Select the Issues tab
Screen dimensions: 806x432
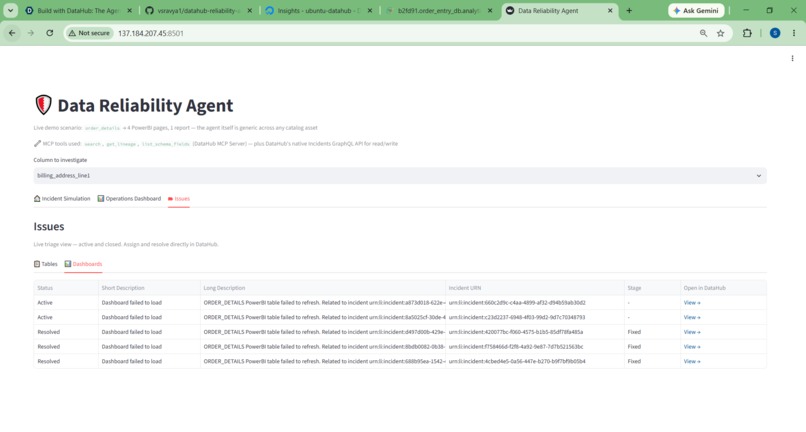coord(179,199)
